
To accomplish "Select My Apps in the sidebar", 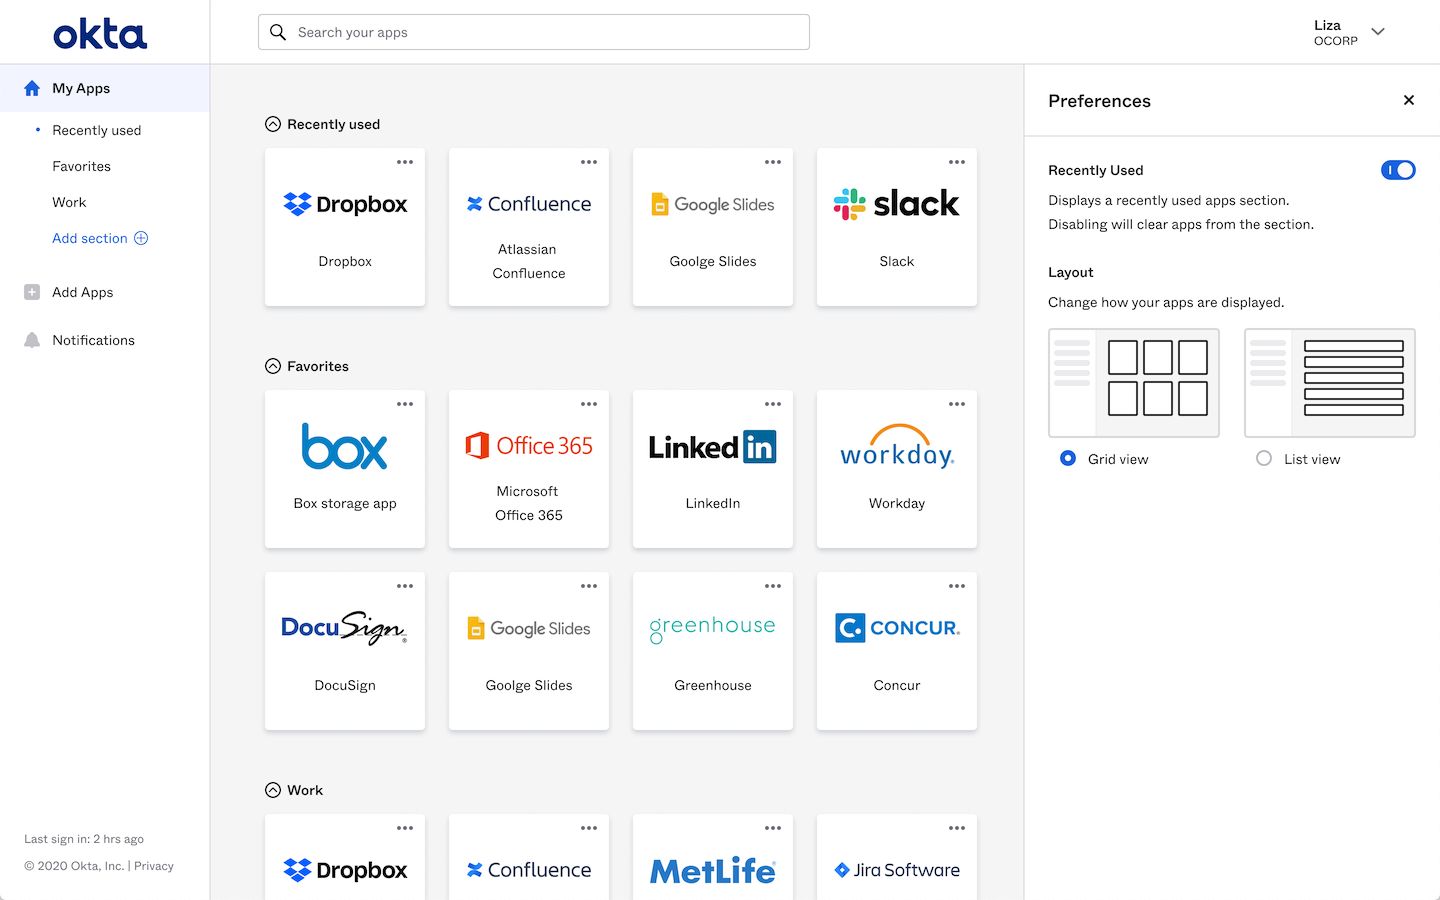I will pyautogui.click(x=81, y=88).
